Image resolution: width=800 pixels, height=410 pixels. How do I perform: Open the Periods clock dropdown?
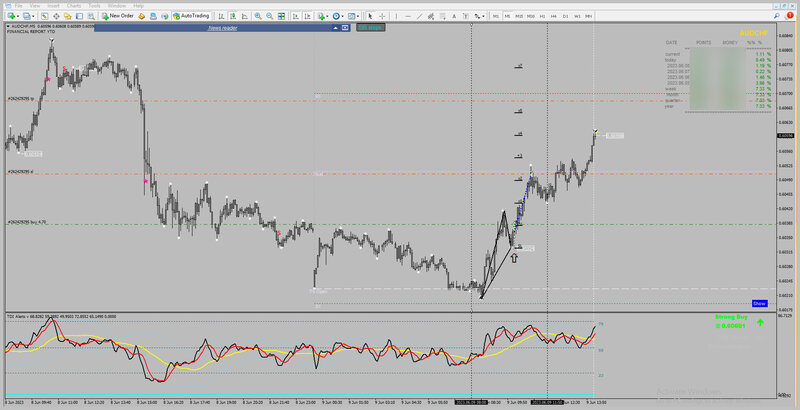[338, 16]
